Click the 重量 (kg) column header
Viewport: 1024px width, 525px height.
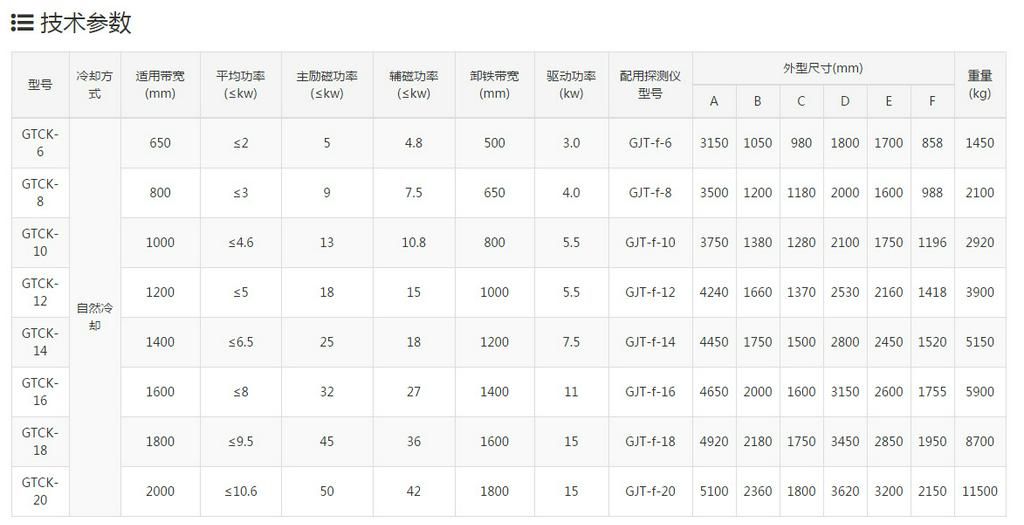coord(980,85)
